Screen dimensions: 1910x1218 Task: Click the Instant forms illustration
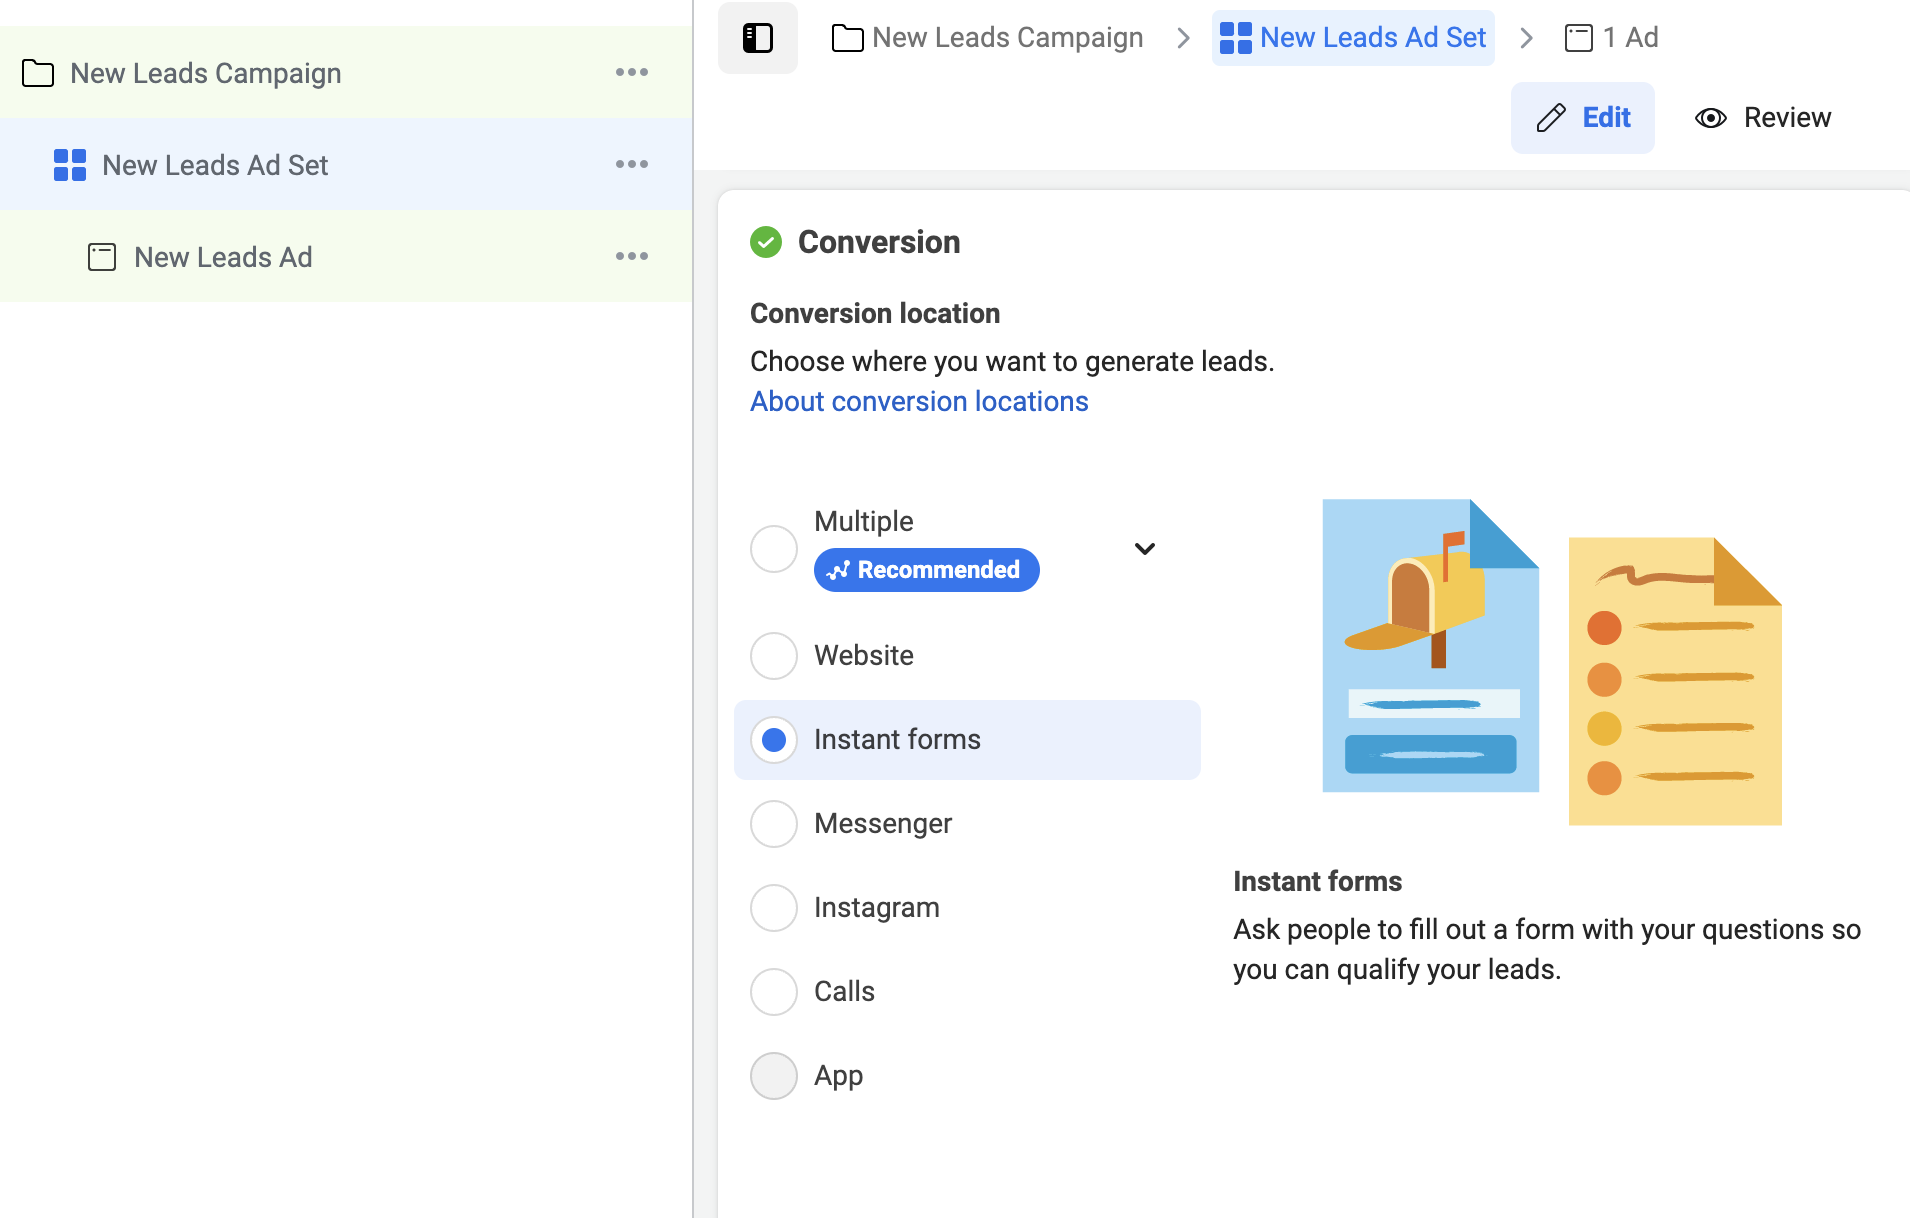1552,662
